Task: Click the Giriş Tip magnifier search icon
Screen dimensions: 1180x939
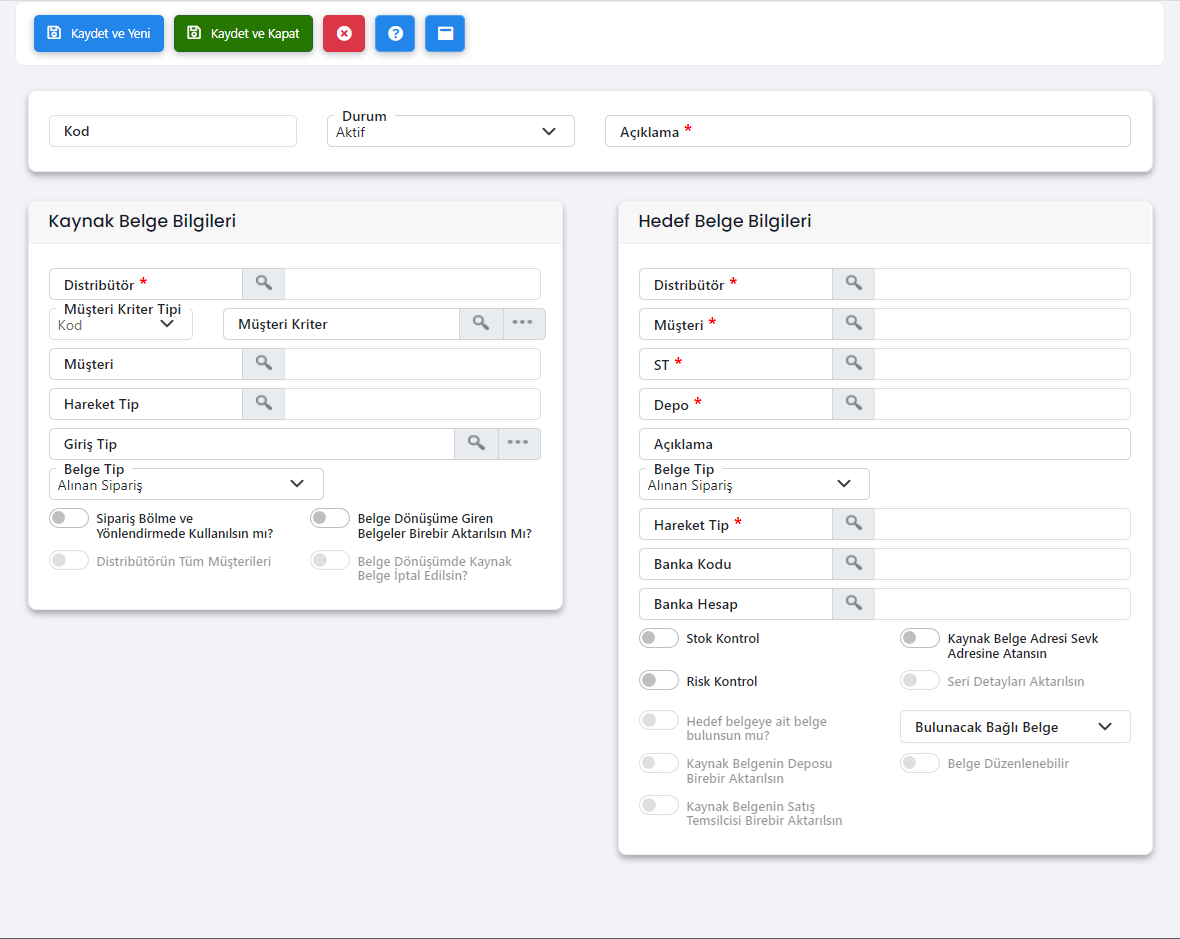Action: coord(477,444)
